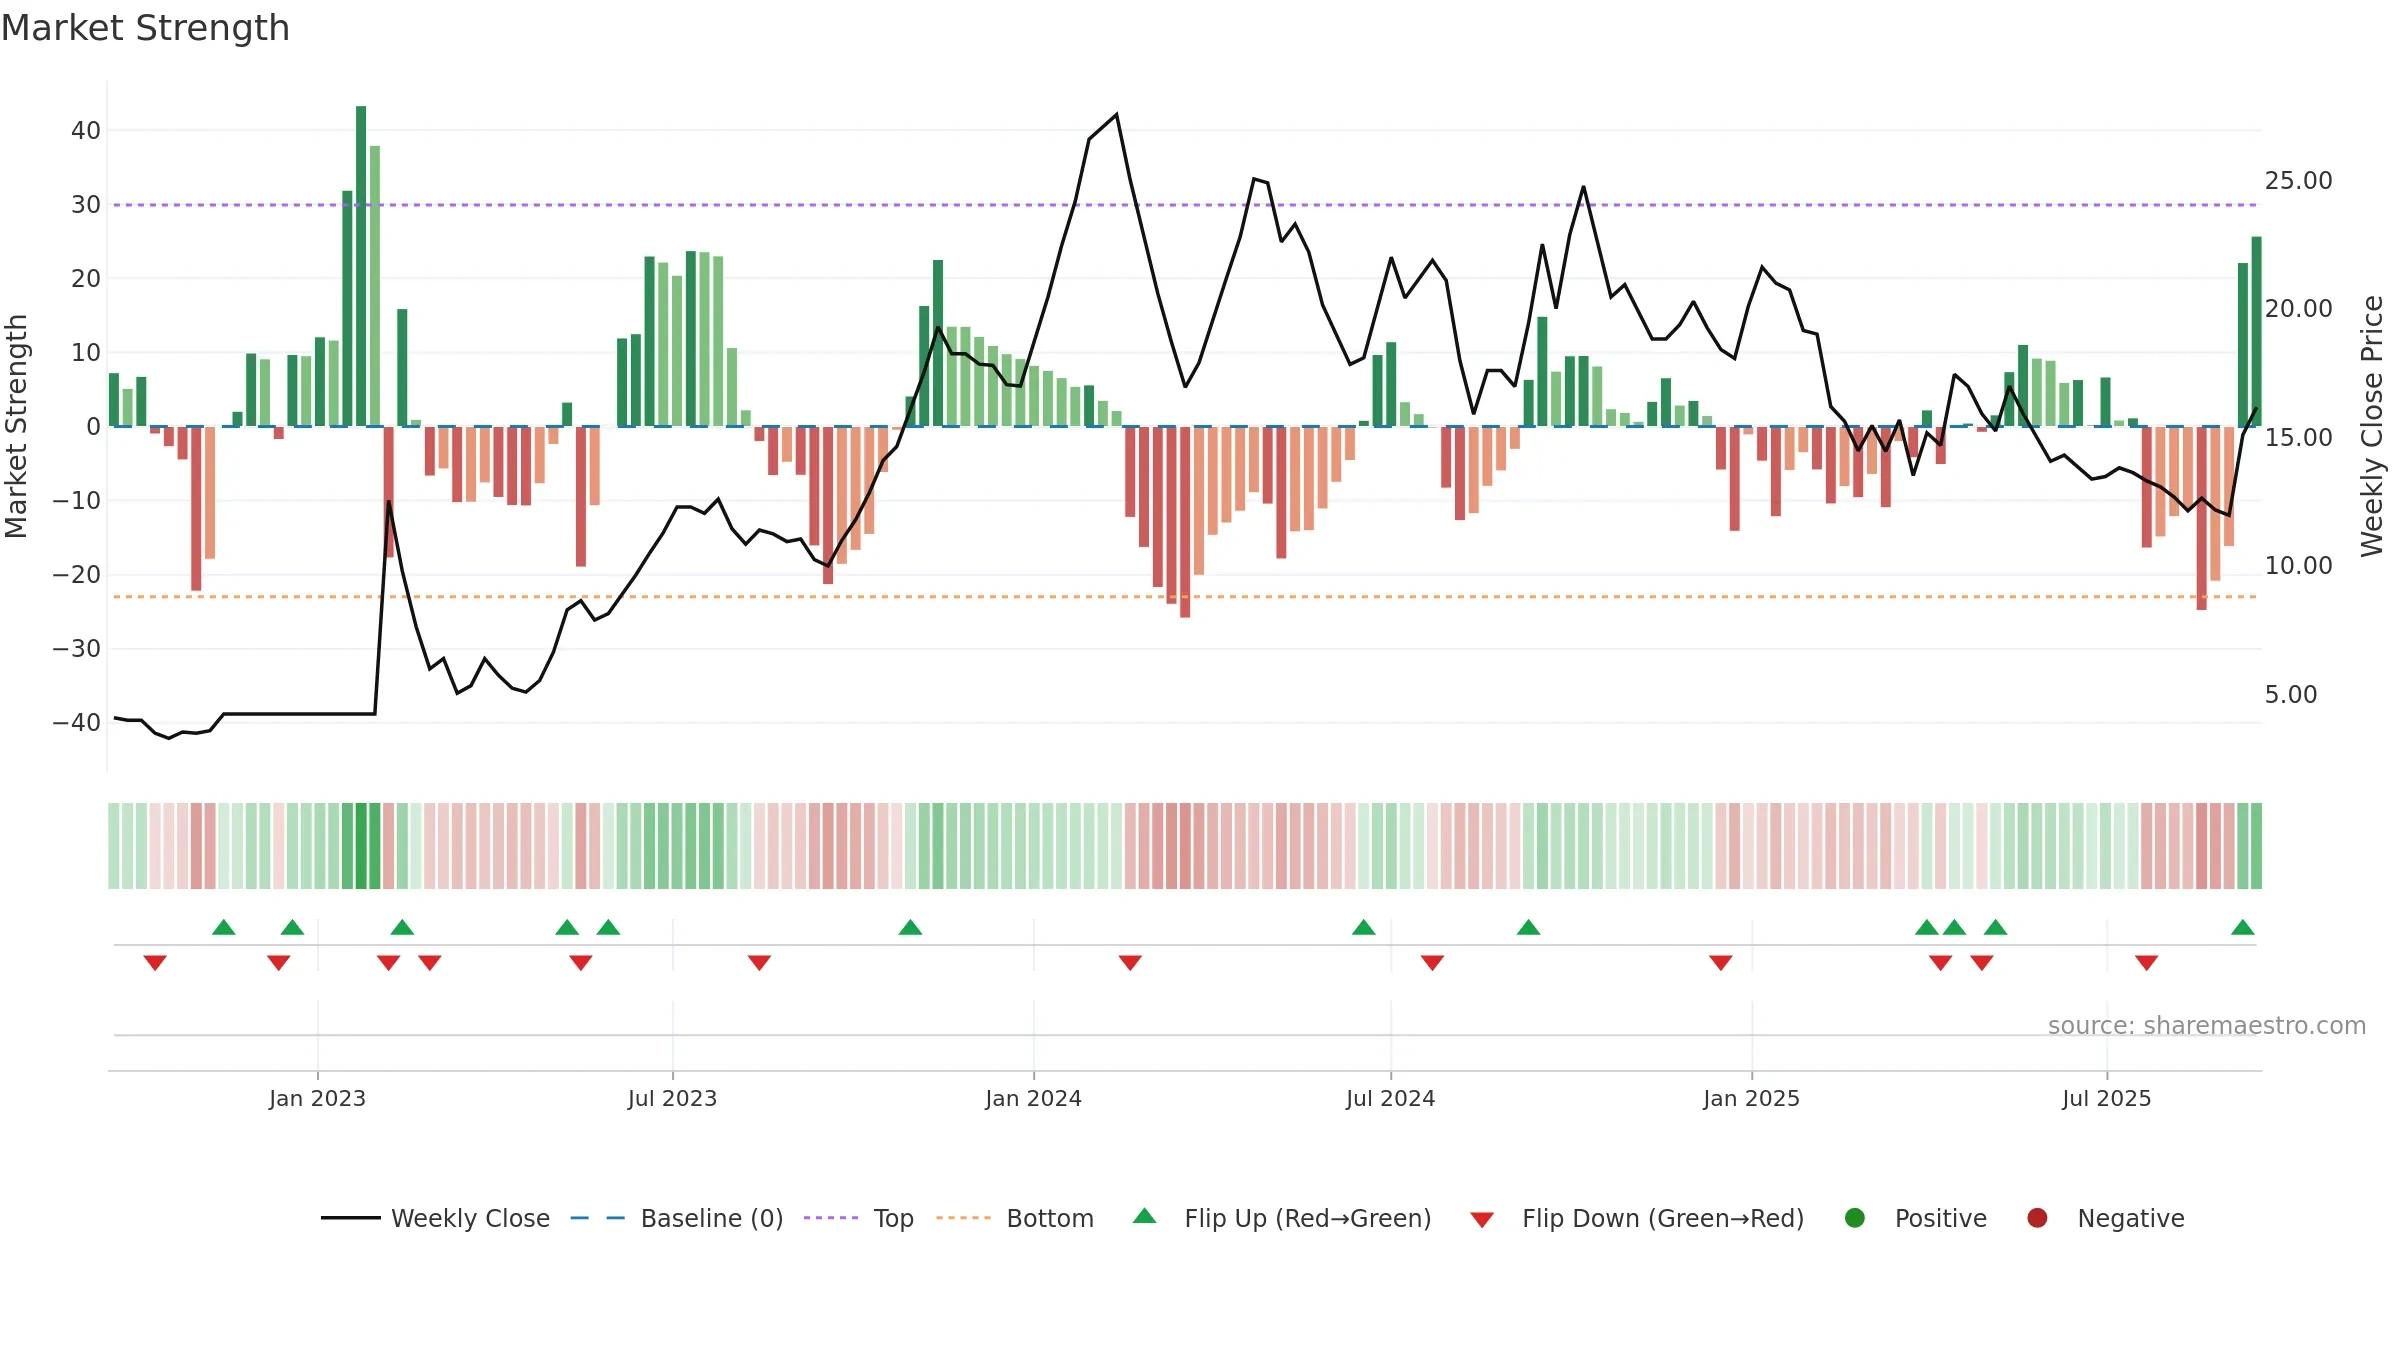Click the 30 Market Strength axis label
Screen dimensions: 2400x1350
point(86,204)
